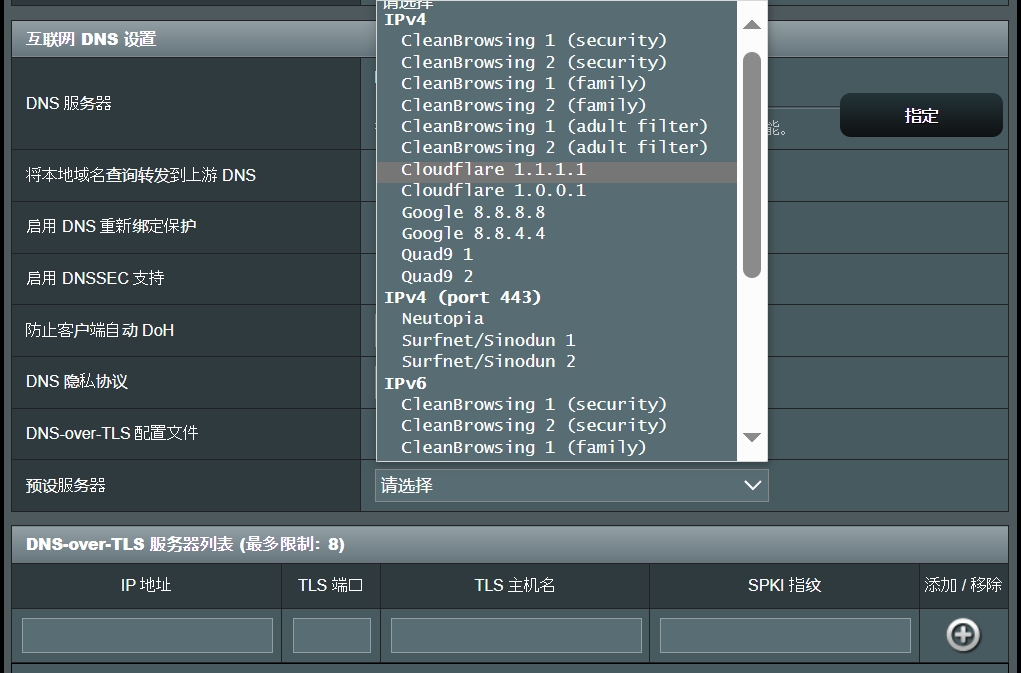Click the TLS 主机名 input field

[x=516, y=635]
